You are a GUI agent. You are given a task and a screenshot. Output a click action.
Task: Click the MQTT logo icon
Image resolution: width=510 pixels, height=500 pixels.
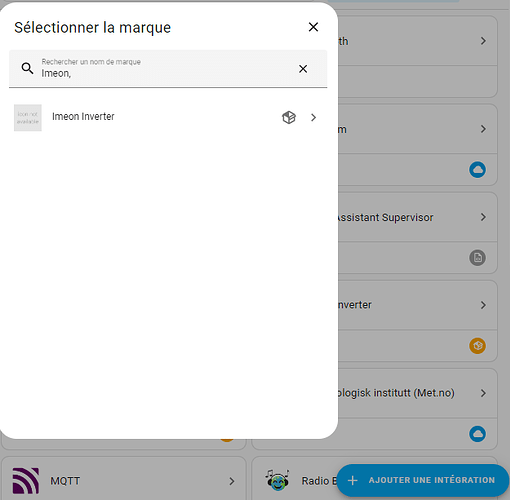26,481
